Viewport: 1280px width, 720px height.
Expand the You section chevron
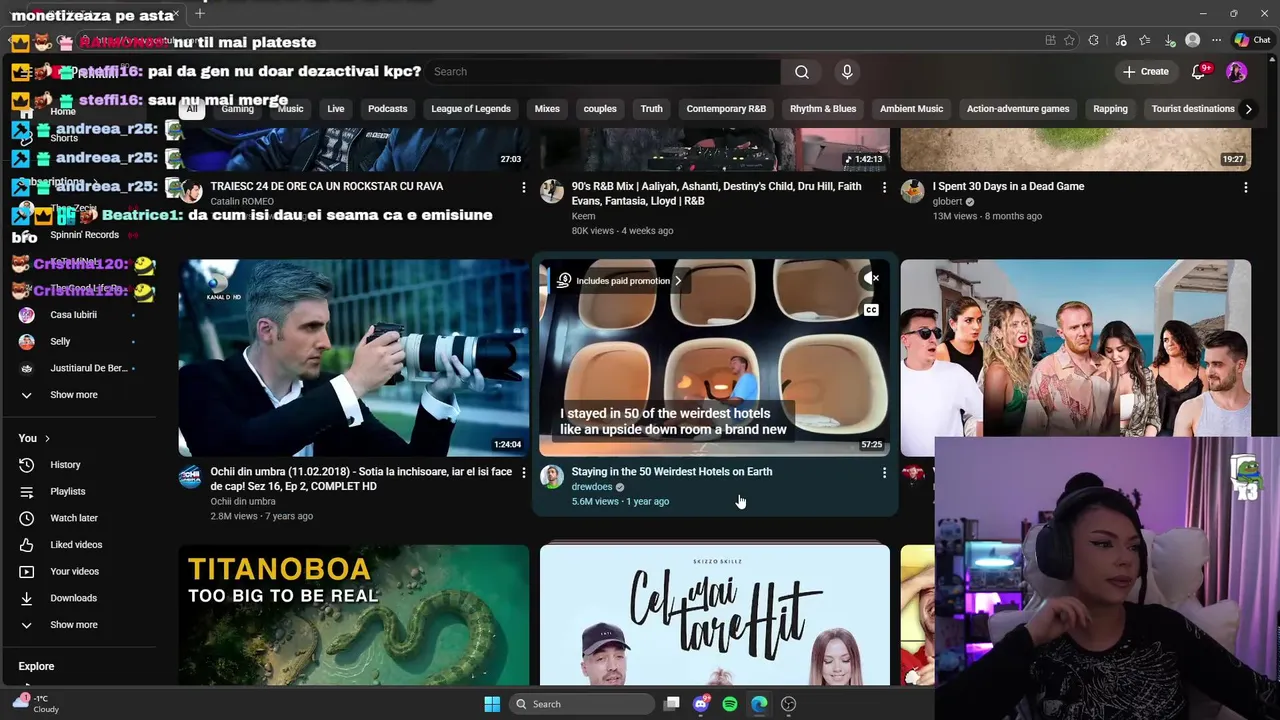pos(47,439)
